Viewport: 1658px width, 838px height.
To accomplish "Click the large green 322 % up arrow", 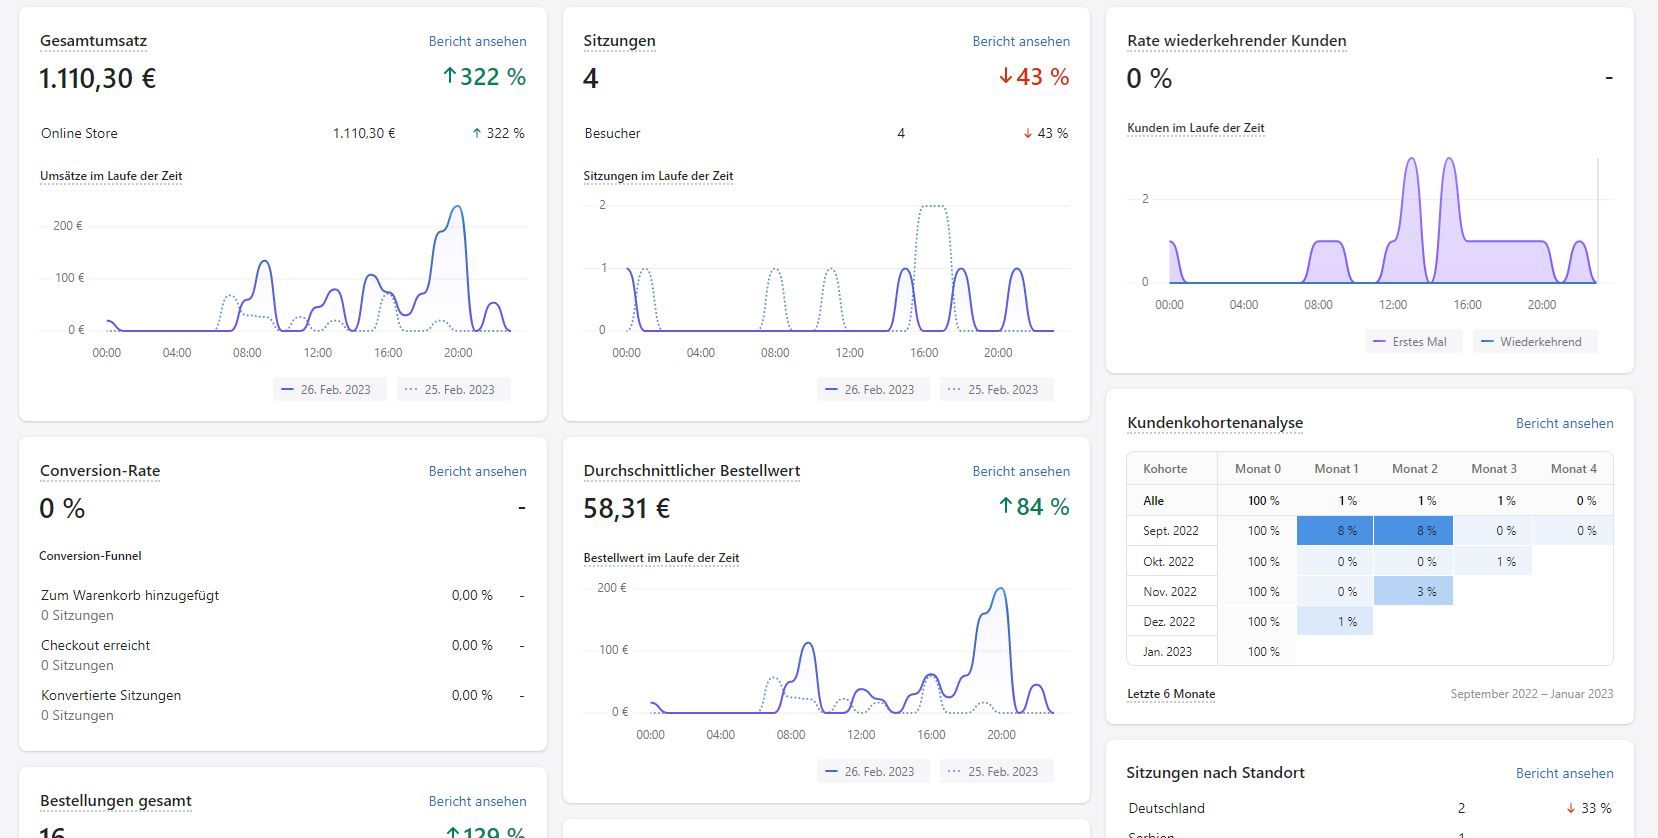I will (x=450, y=77).
